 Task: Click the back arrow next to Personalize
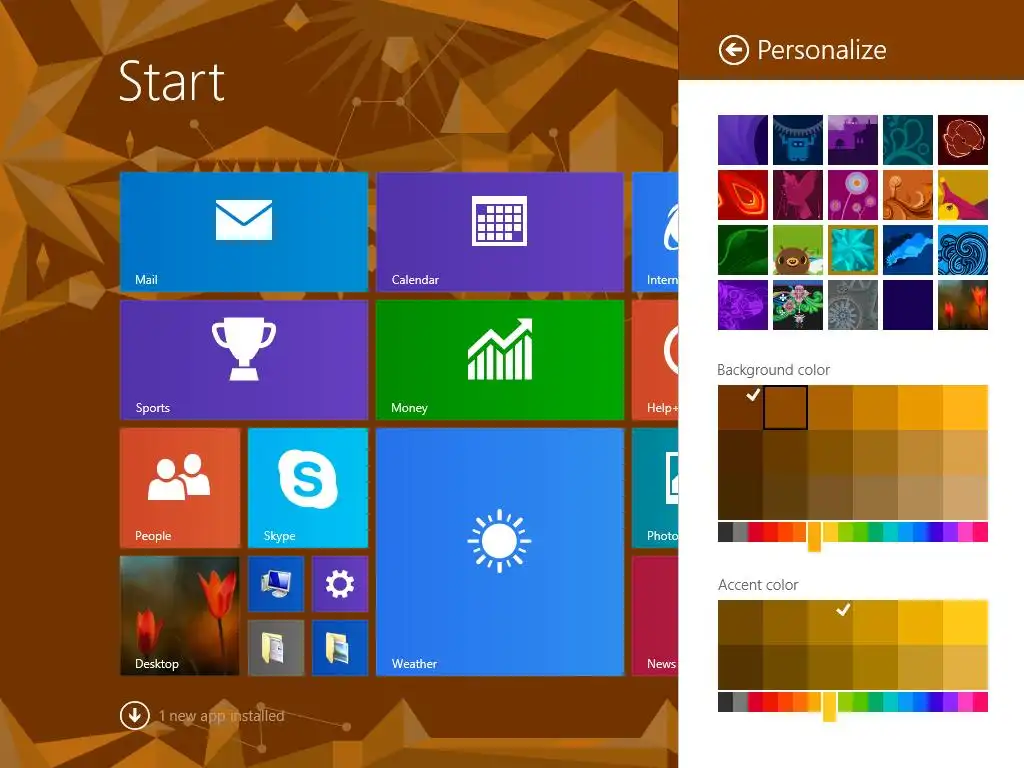(733, 50)
